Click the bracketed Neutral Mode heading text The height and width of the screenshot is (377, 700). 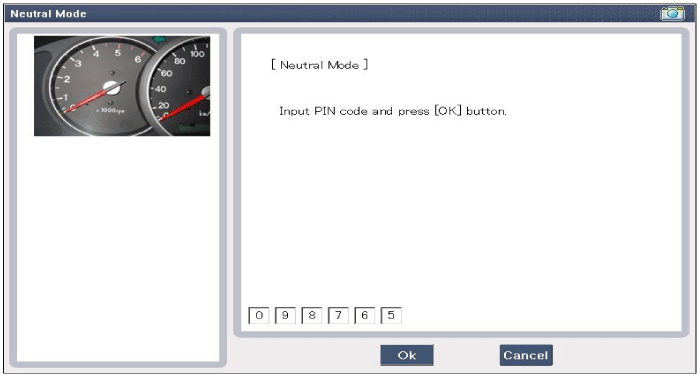tap(319, 65)
